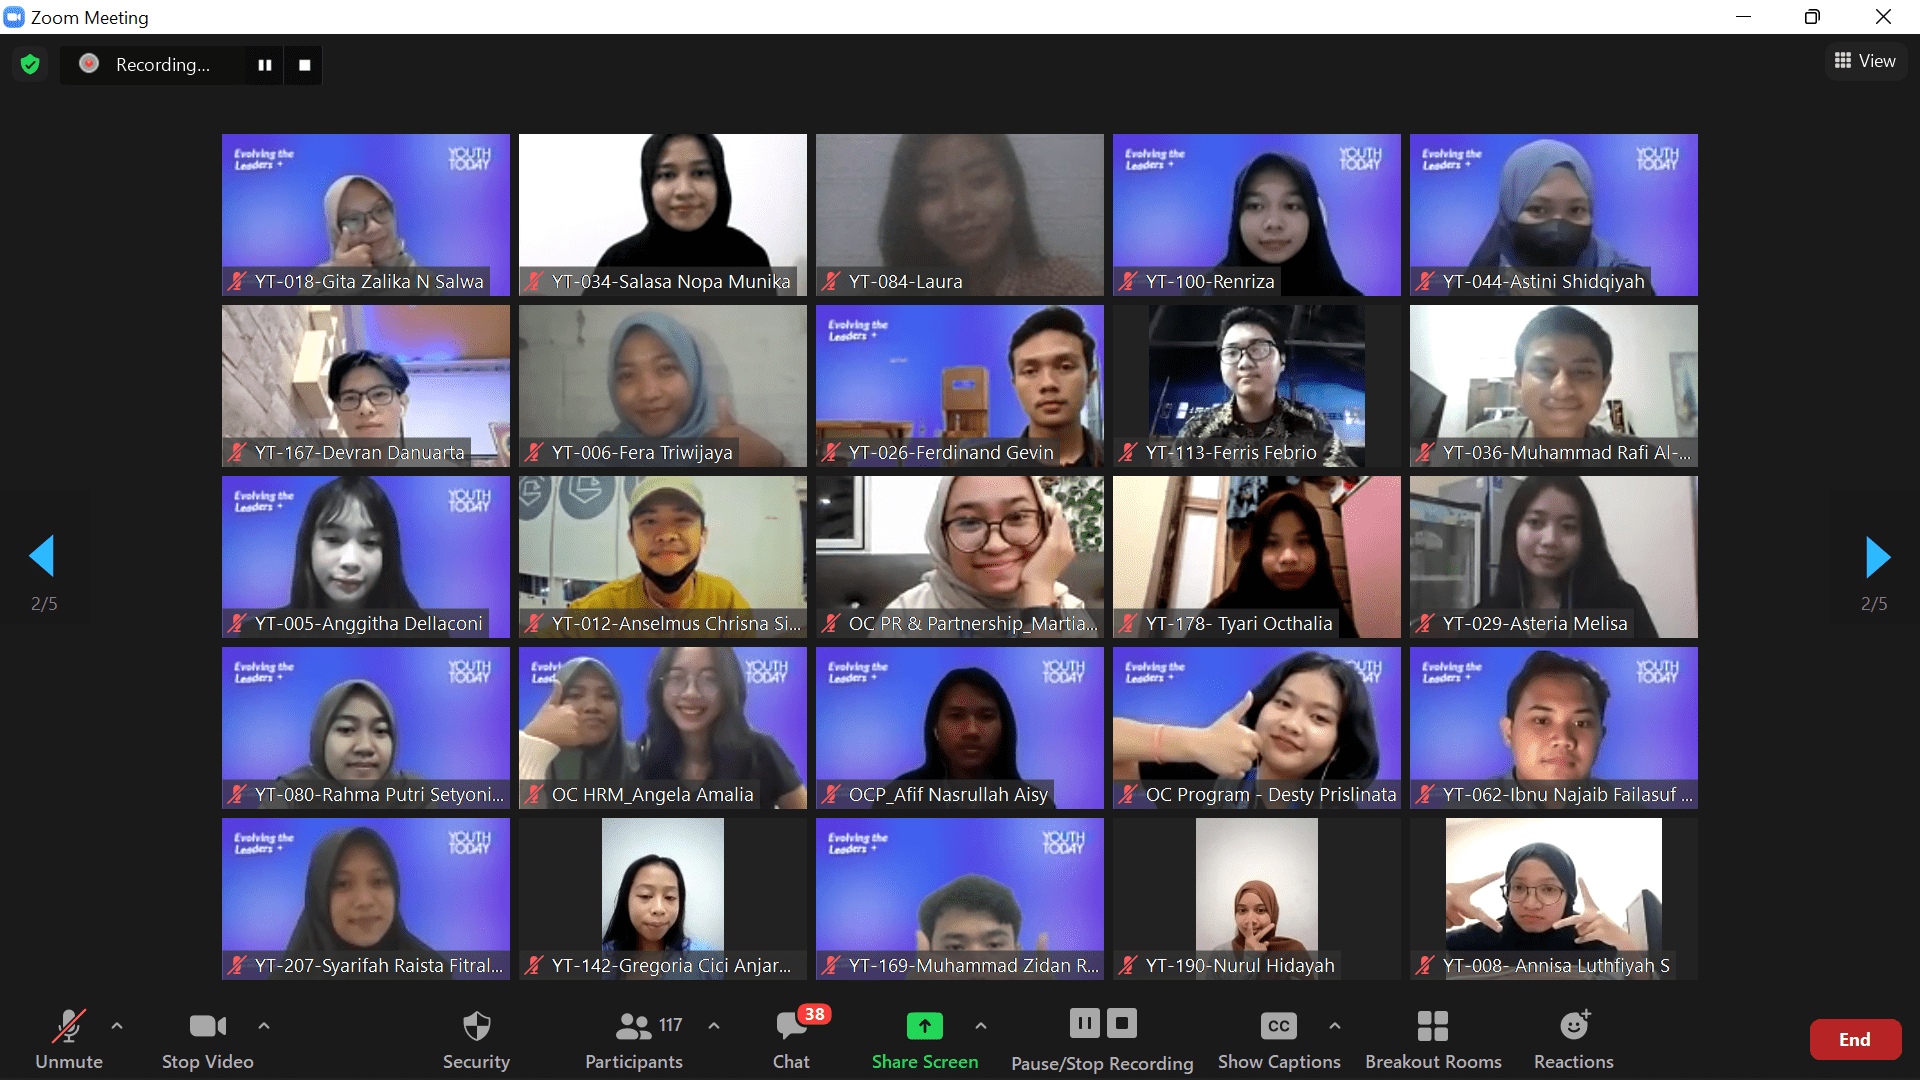This screenshot has width=1920, height=1080.
Task: Stop Video camera toggle
Action: (x=207, y=1038)
